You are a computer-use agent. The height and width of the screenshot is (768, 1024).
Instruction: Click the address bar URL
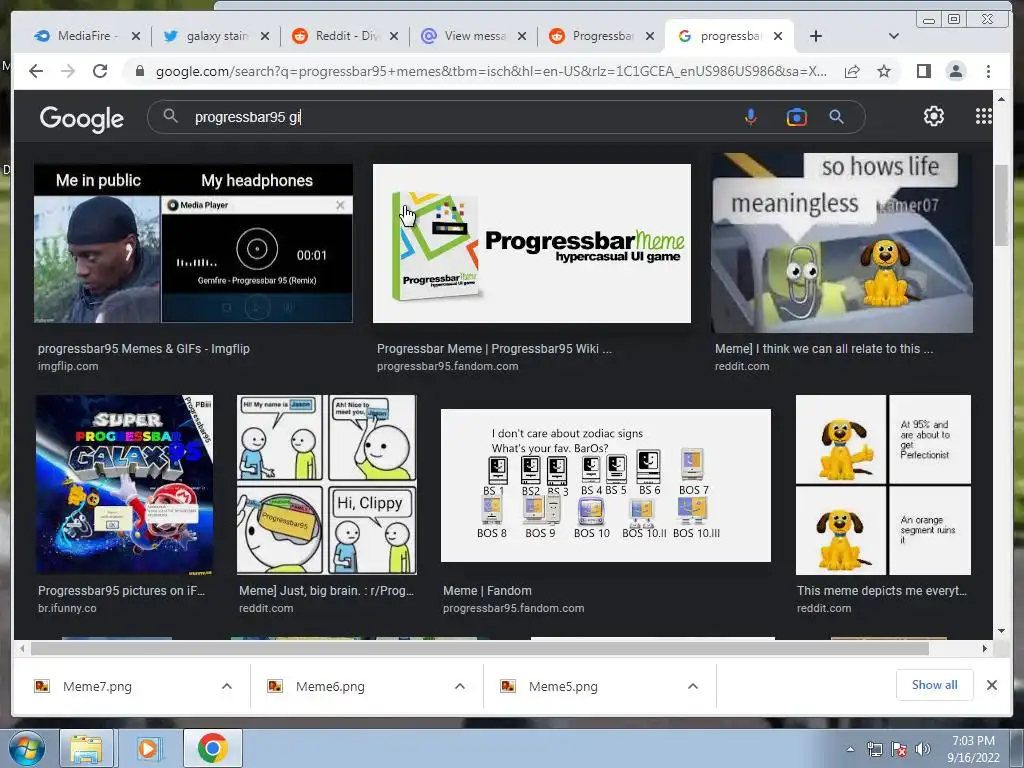(x=491, y=71)
